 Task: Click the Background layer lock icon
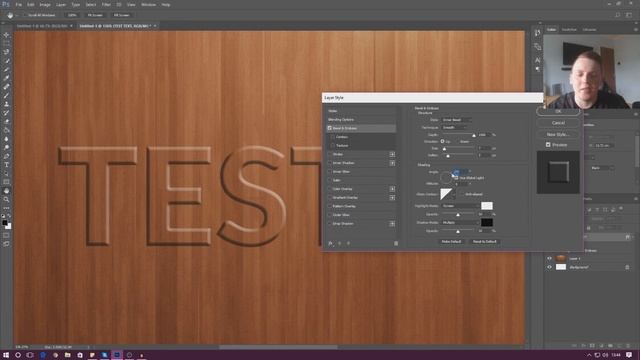point(627,267)
